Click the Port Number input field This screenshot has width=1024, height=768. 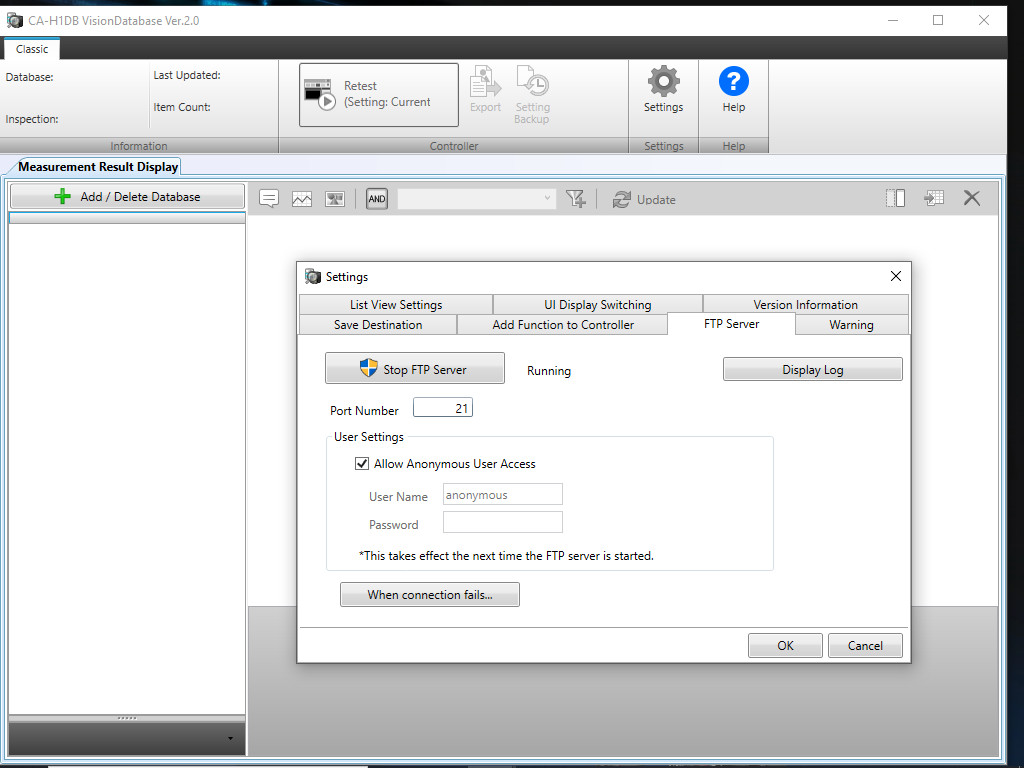coord(443,408)
